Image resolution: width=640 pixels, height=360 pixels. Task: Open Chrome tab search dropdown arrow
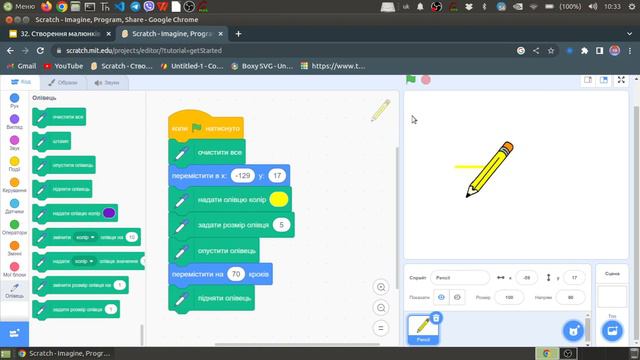pos(629,34)
